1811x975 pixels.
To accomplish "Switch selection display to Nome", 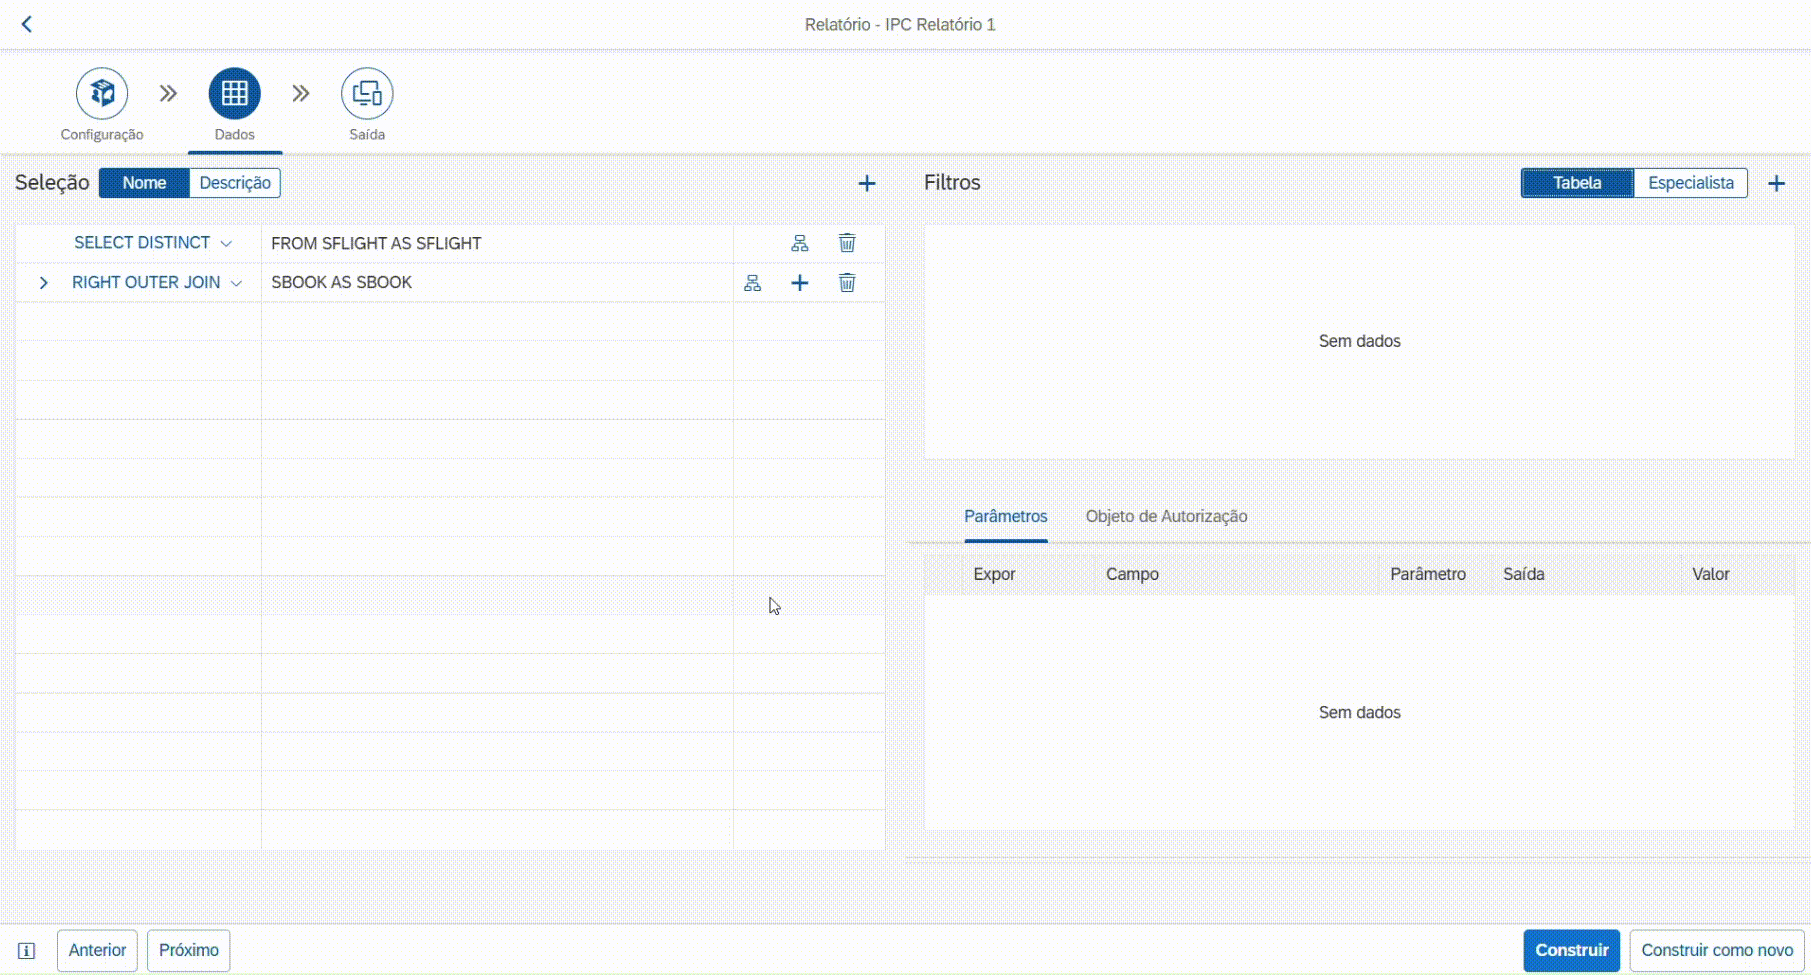I will point(144,183).
